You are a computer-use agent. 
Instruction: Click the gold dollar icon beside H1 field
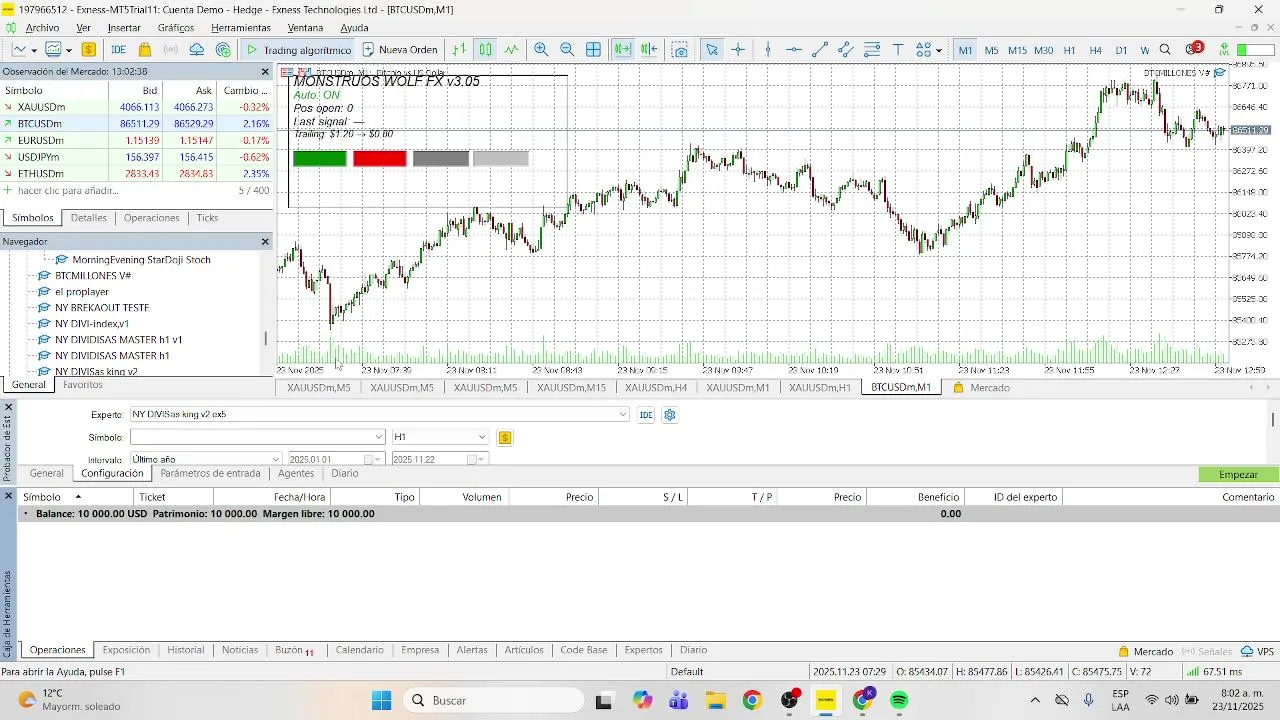[505, 437]
